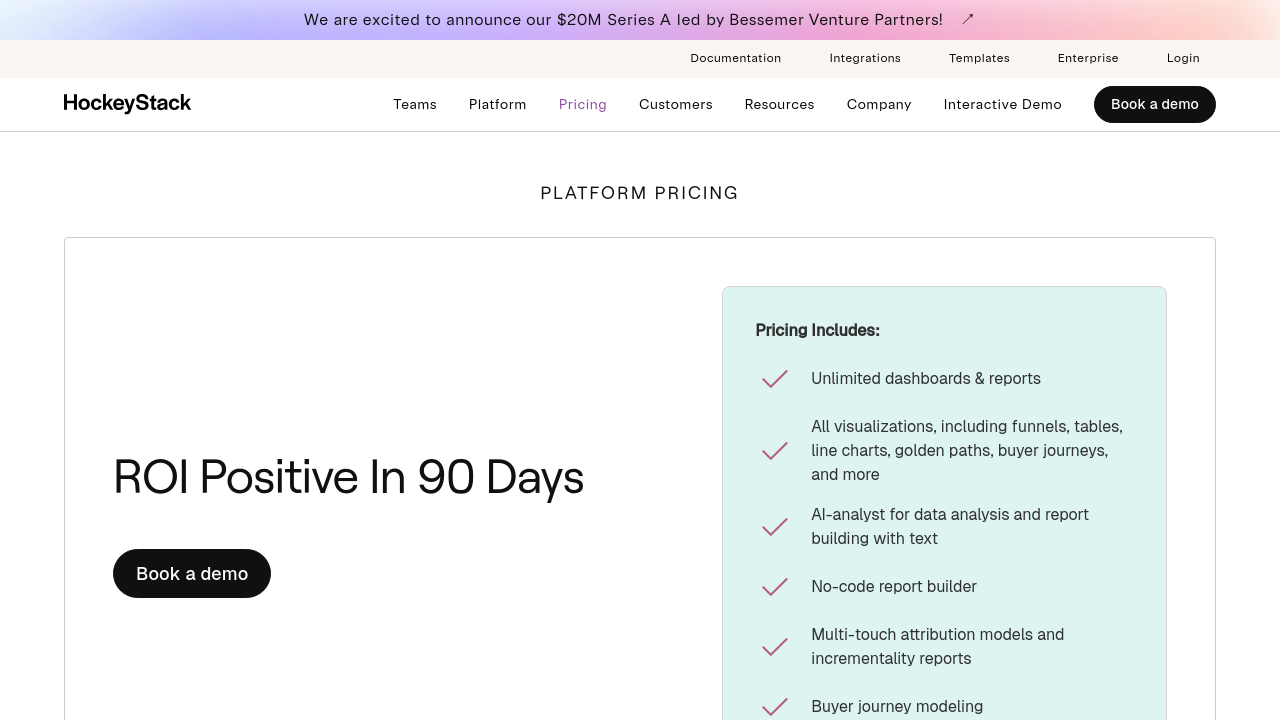Click checkmark beside Multi-touch attribution models
Viewport: 1280px width, 720px height.
click(x=775, y=647)
